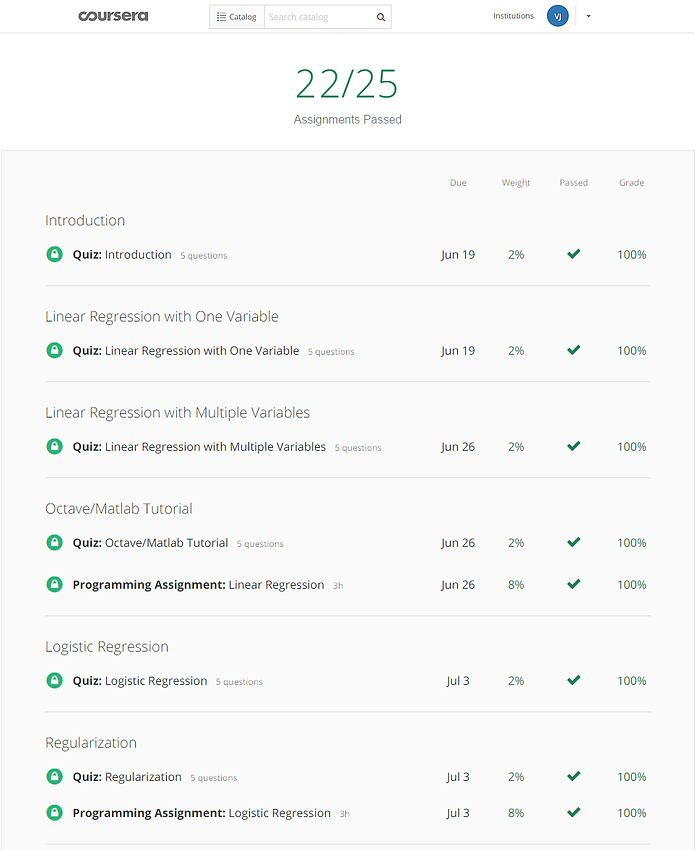This screenshot has width=697, height=851.
Task: Open Quiz: Linear Regression with Multiple Variables
Action: [x=199, y=447]
